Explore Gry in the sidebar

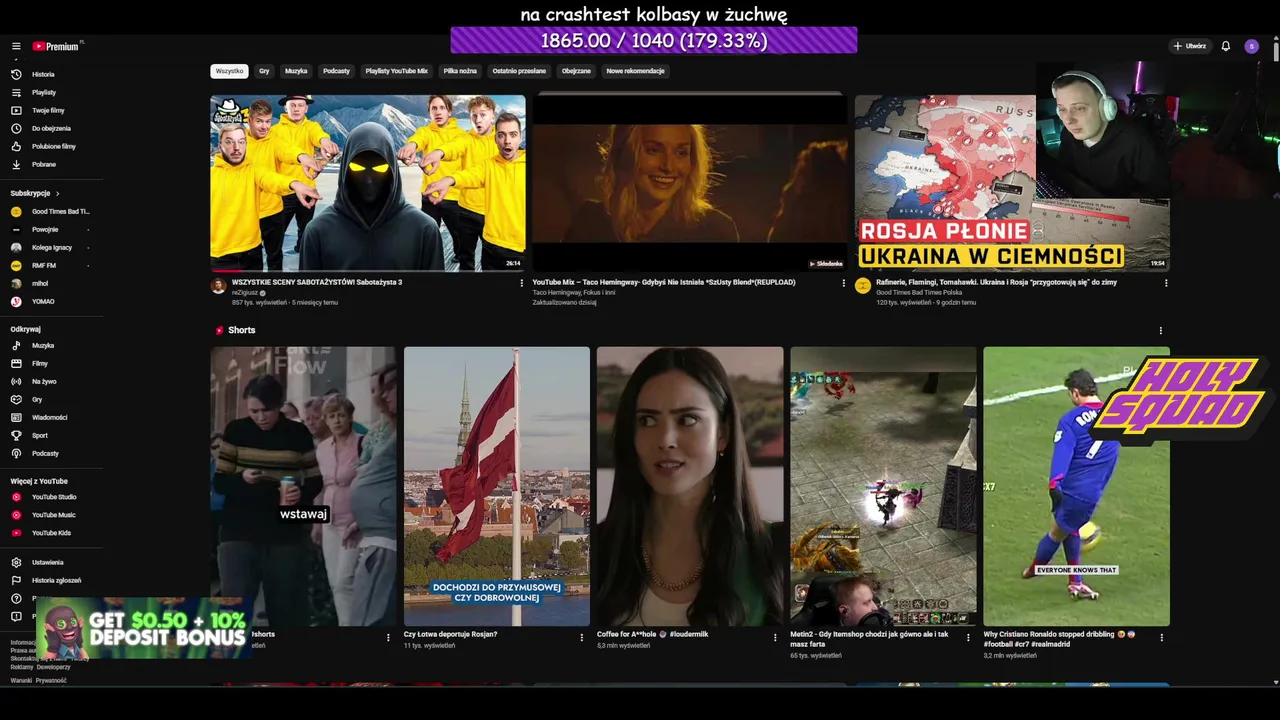click(x=37, y=399)
